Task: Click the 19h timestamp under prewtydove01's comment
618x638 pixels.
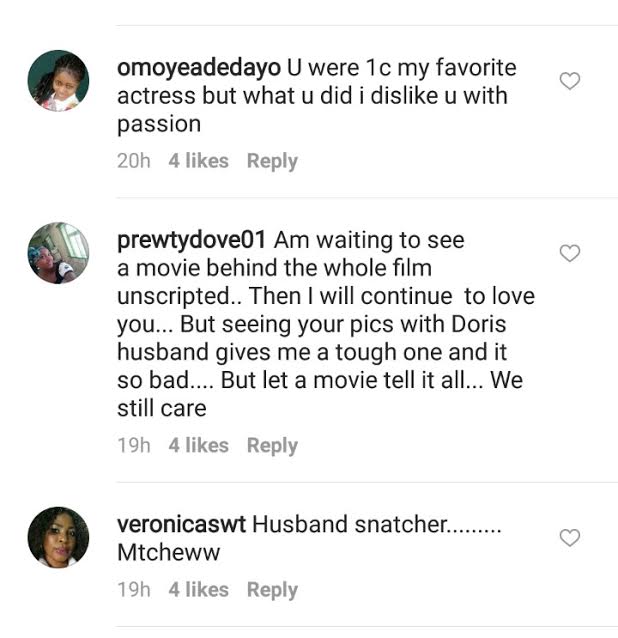Action: tap(133, 445)
